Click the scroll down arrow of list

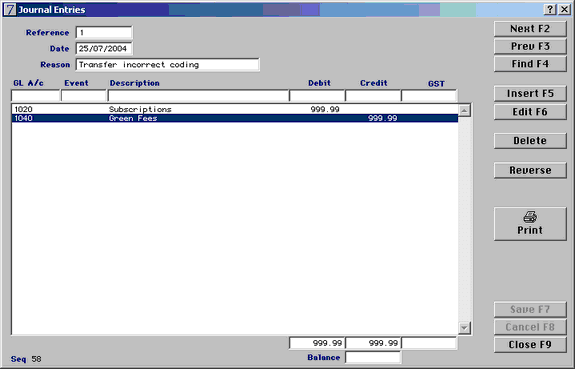464,328
